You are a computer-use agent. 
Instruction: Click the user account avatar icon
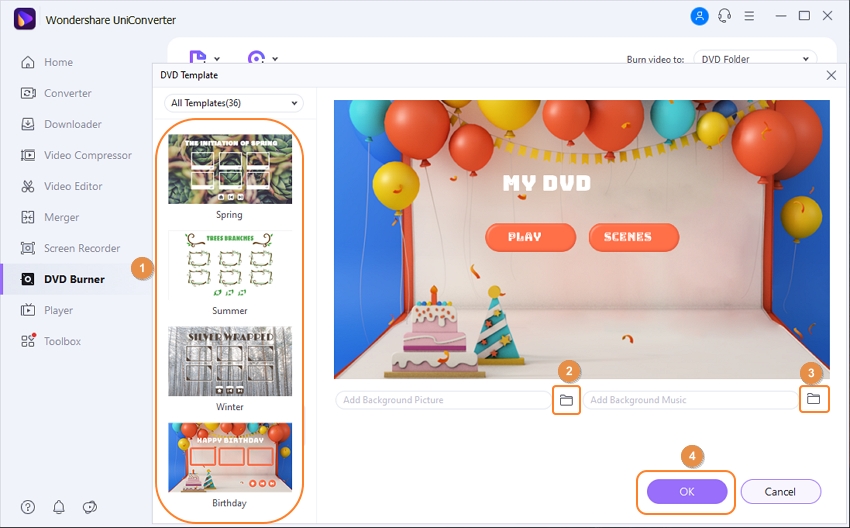(698, 17)
